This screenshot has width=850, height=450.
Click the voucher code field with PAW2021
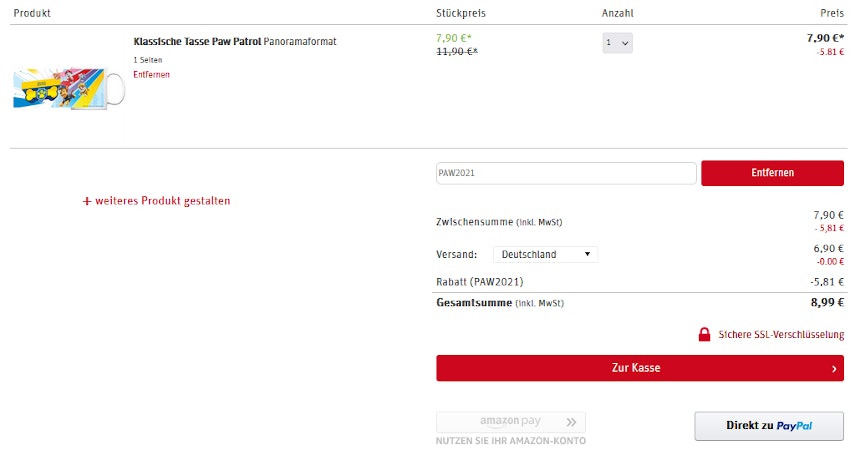(x=566, y=173)
